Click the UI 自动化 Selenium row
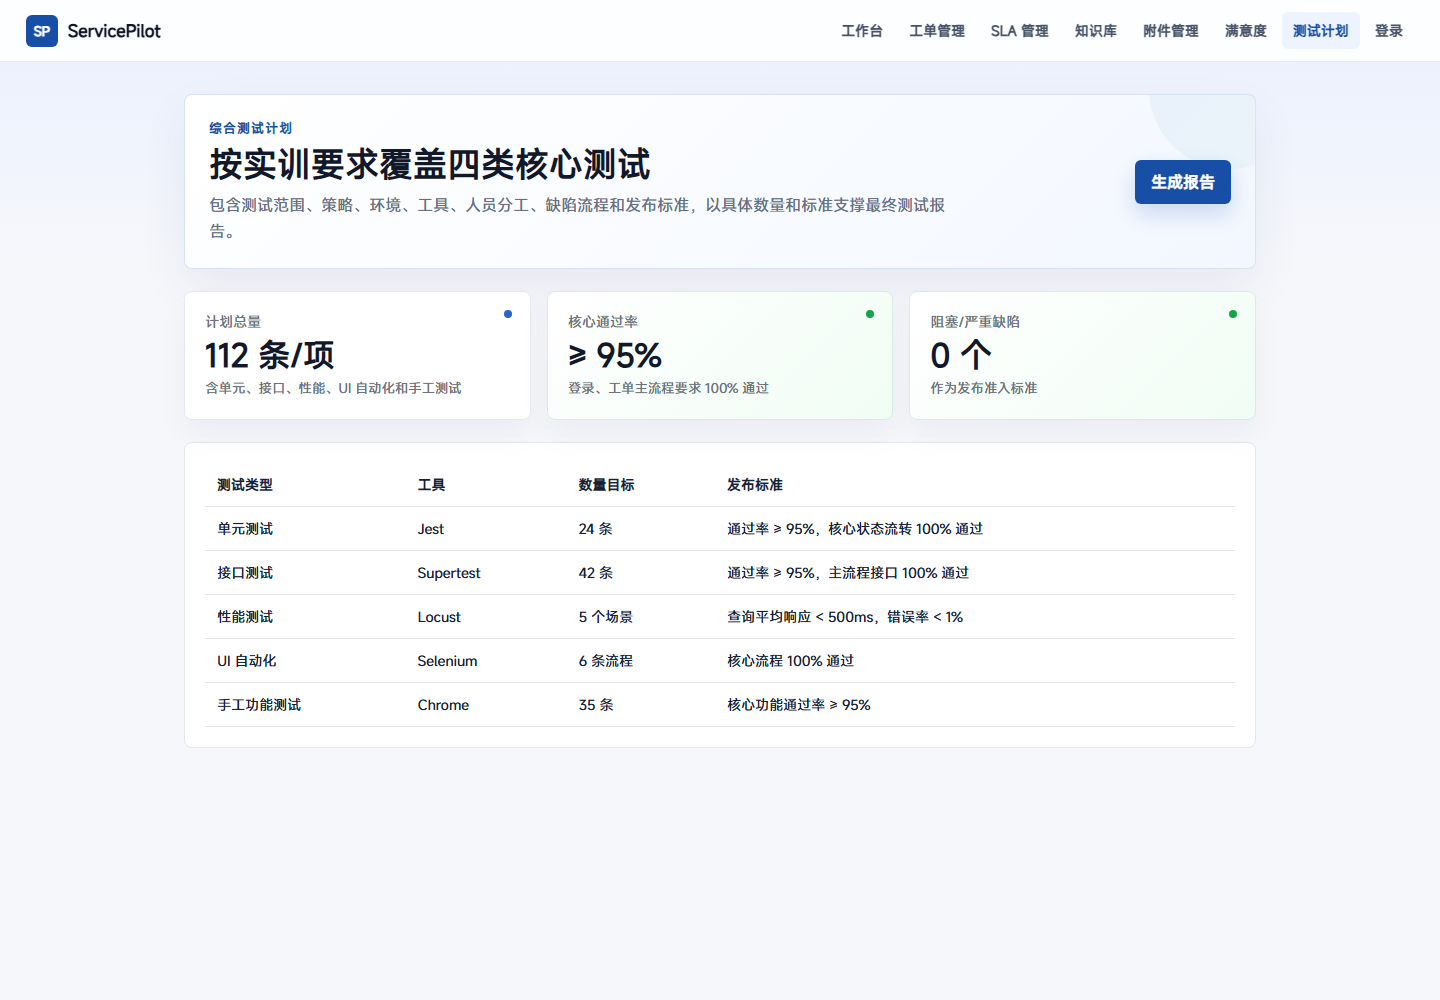 [x=720, y=661]
